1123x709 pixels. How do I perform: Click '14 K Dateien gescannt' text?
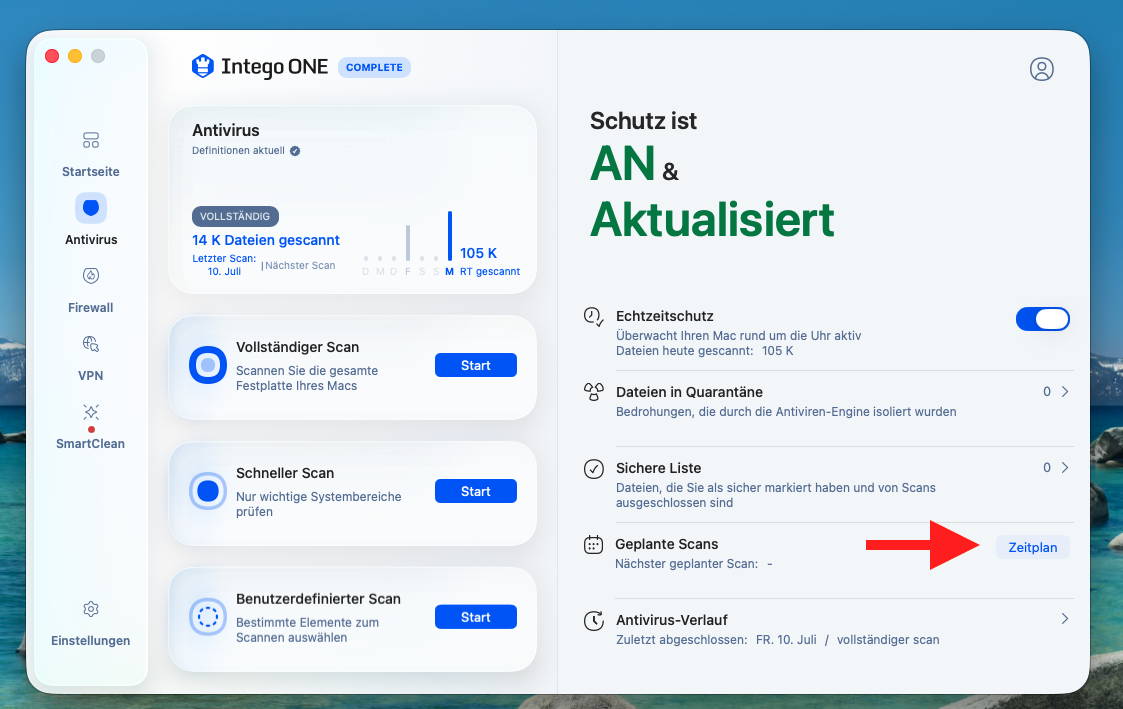(266, 241)
